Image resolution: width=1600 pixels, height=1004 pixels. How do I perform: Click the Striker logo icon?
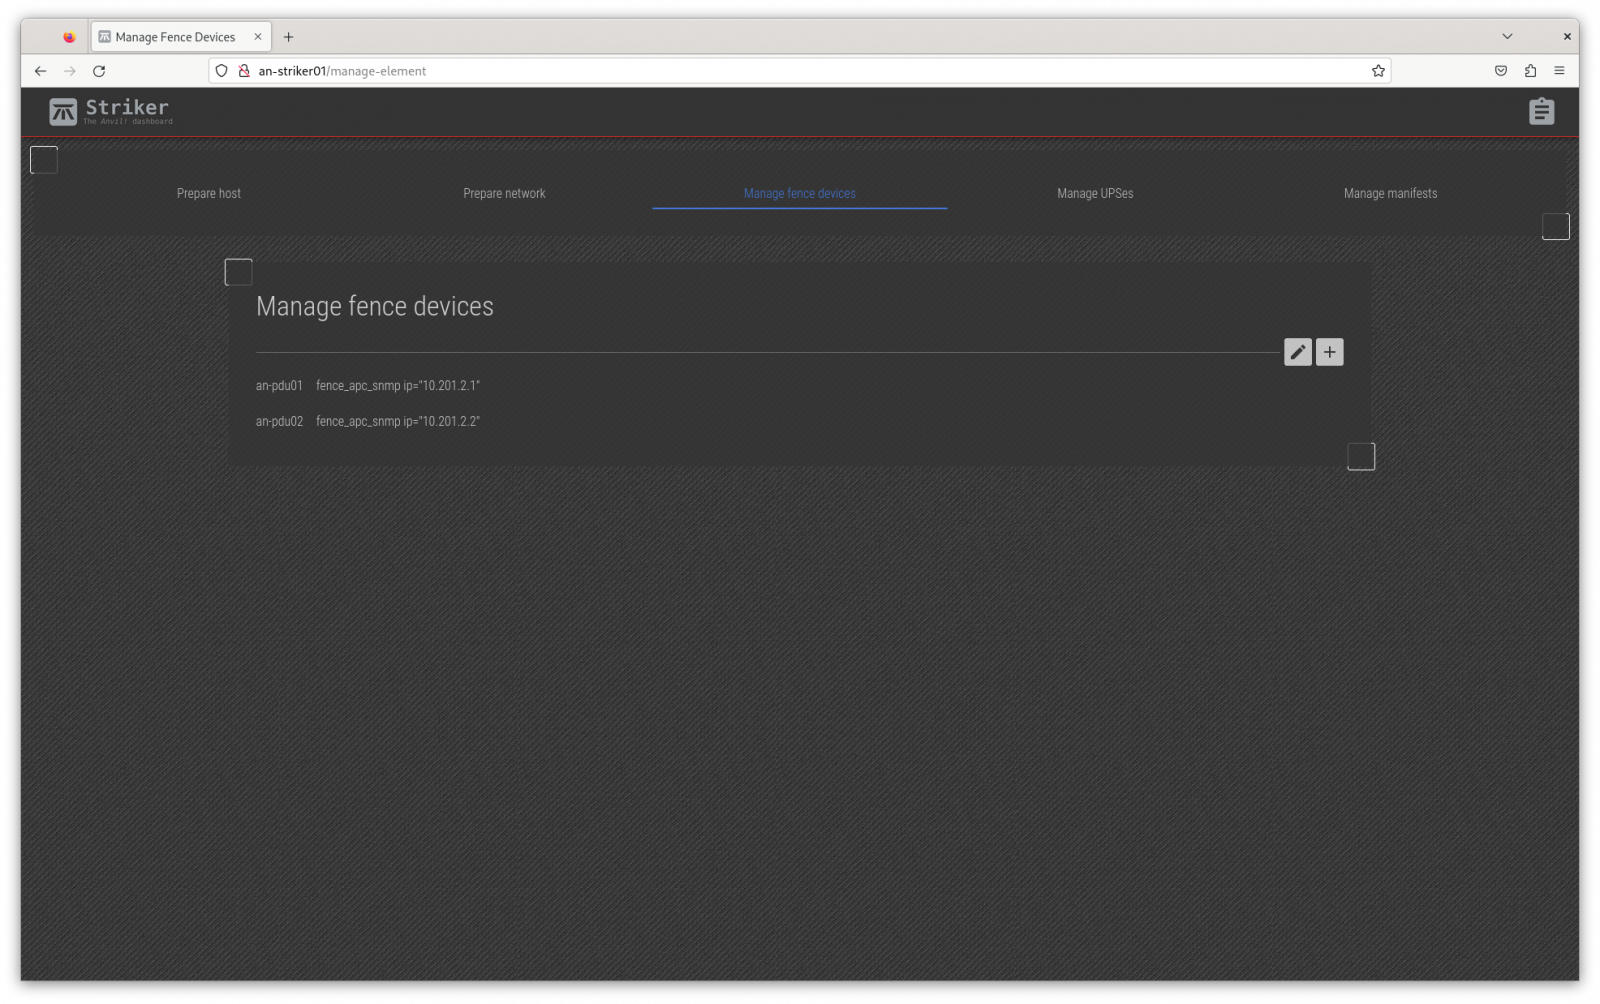point(63,111)
